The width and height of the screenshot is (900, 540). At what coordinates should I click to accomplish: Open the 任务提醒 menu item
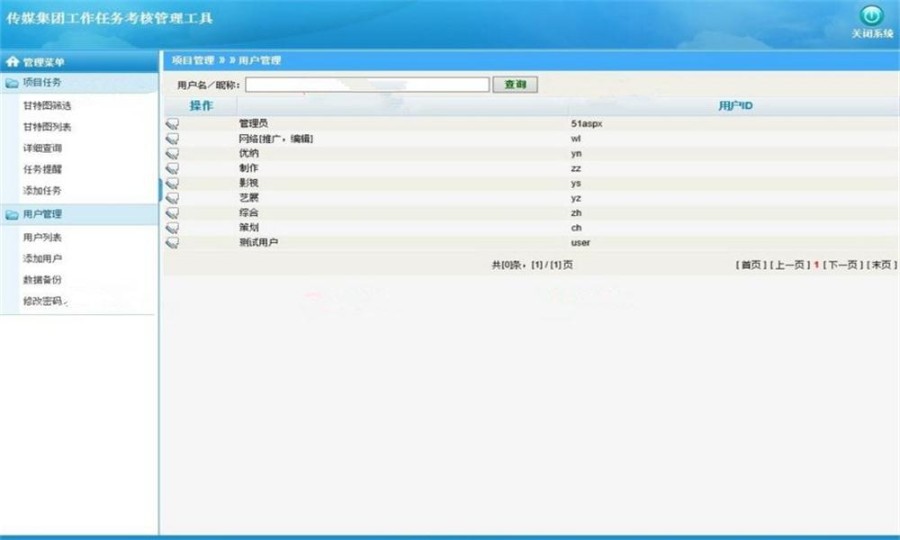point(43,169)
